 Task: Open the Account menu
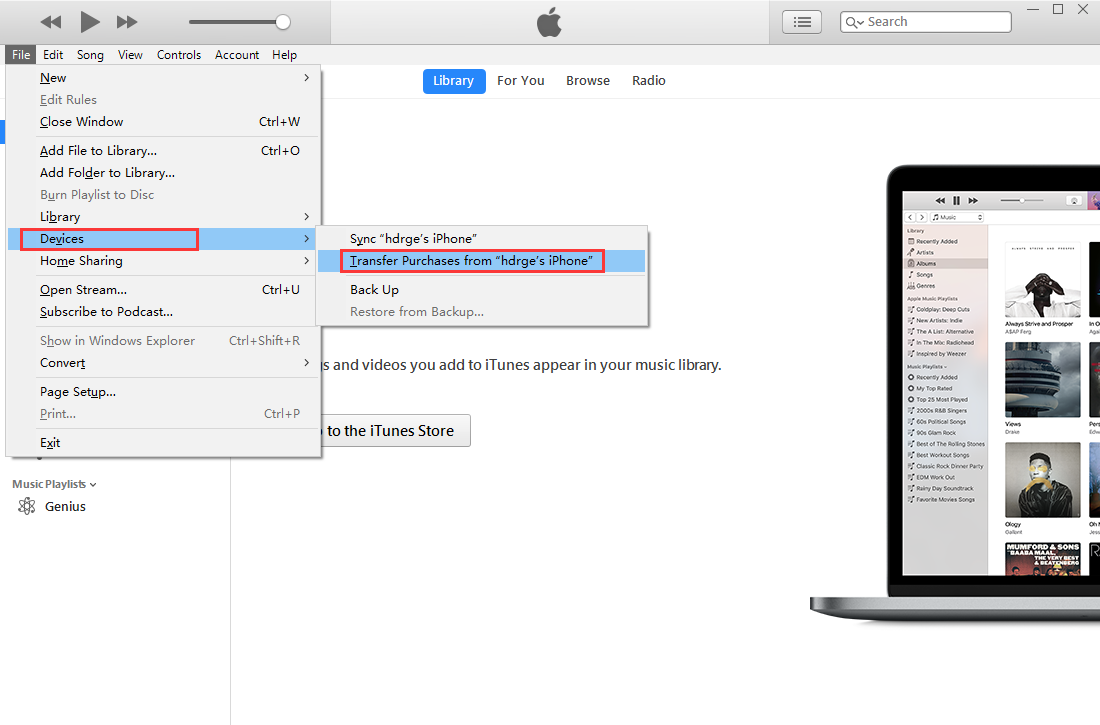(x=236, y=55)
